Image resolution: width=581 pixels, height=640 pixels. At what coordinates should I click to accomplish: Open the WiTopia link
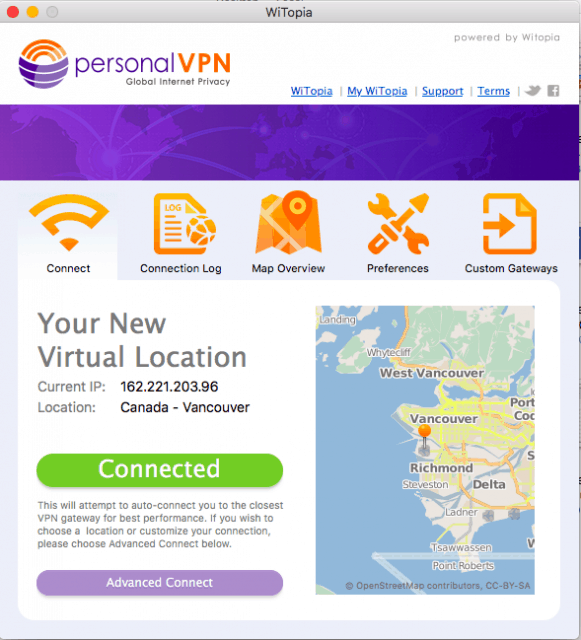point(312,91)
